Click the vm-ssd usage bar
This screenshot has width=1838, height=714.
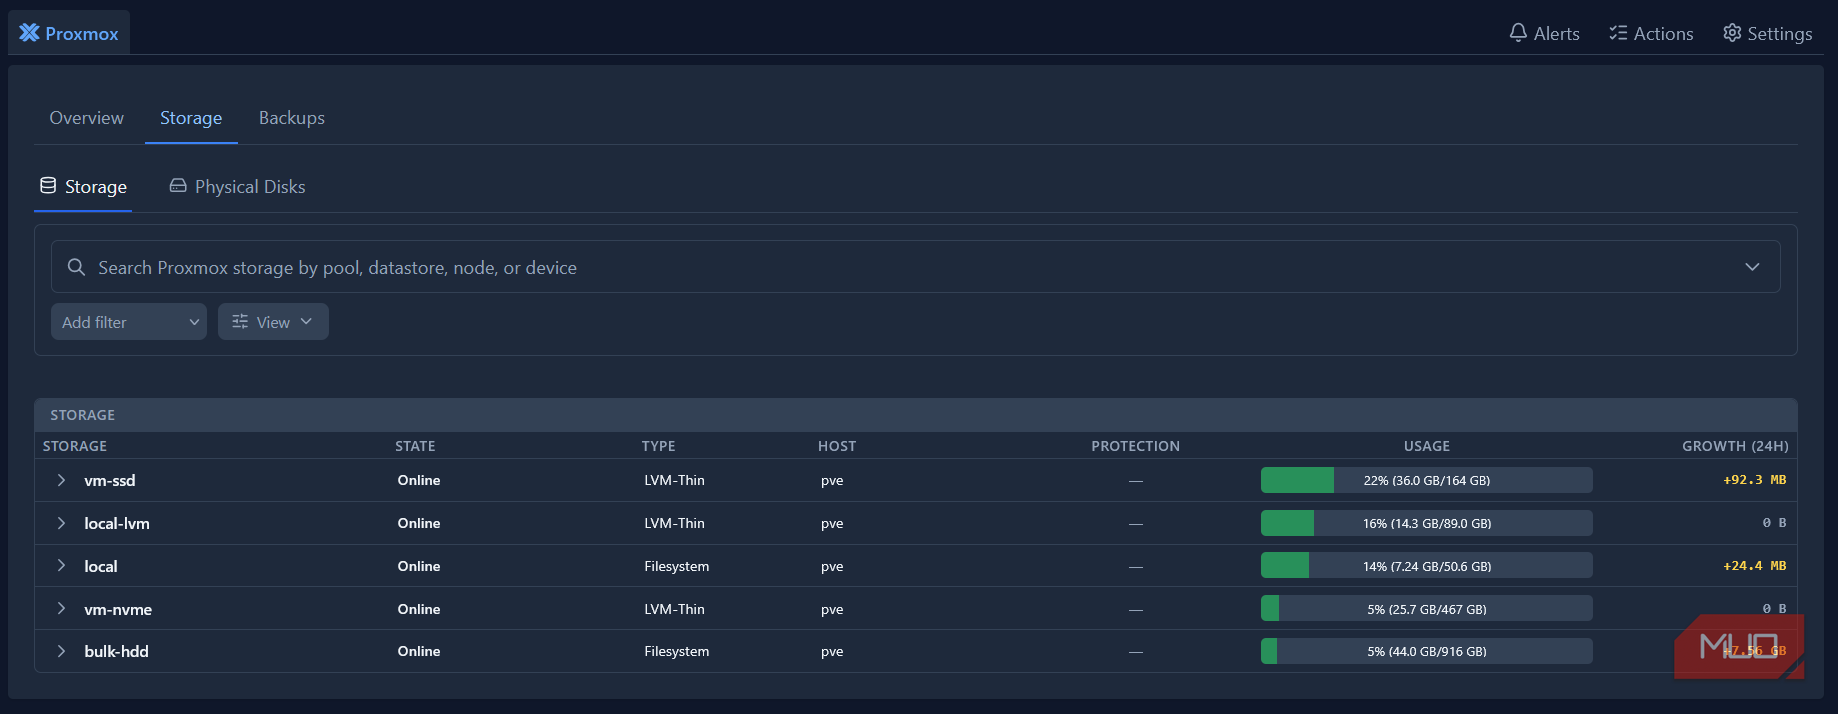click(x=1427, y=480)
